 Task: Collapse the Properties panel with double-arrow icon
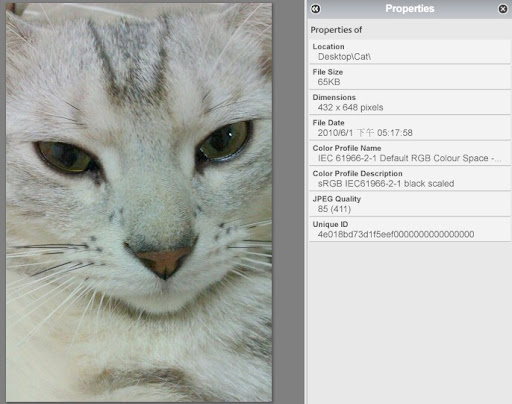315,9
